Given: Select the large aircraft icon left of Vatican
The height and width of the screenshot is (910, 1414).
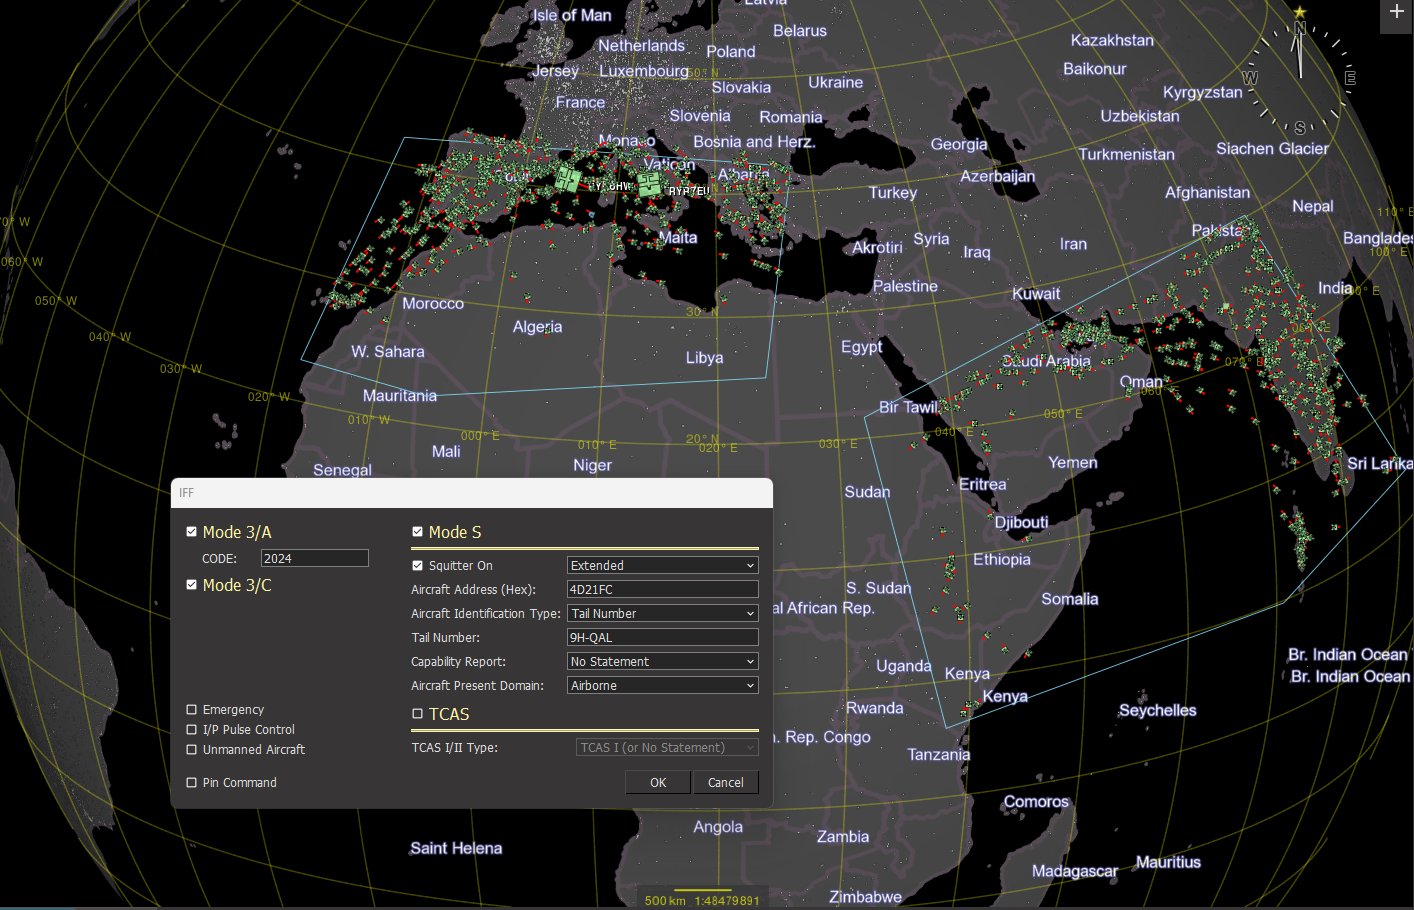Looking at the screenshot, I should (x=568, y=180).
